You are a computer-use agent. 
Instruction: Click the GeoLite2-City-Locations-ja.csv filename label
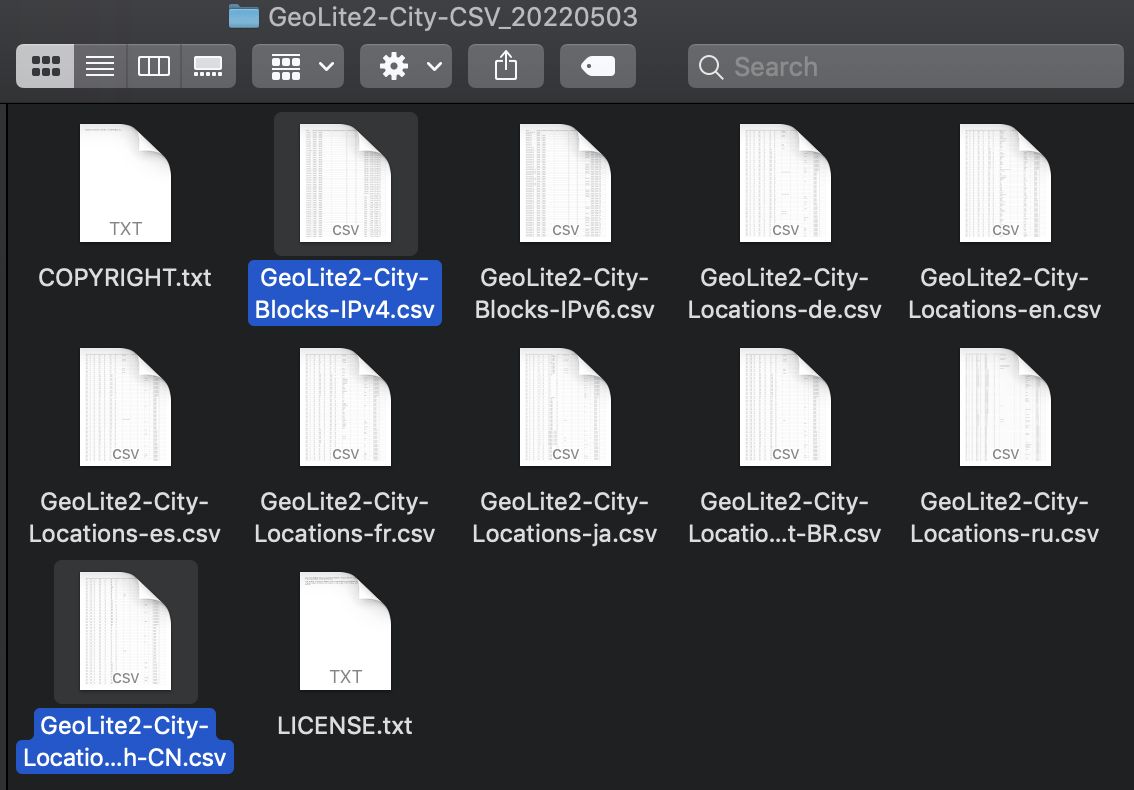[565, 517]
